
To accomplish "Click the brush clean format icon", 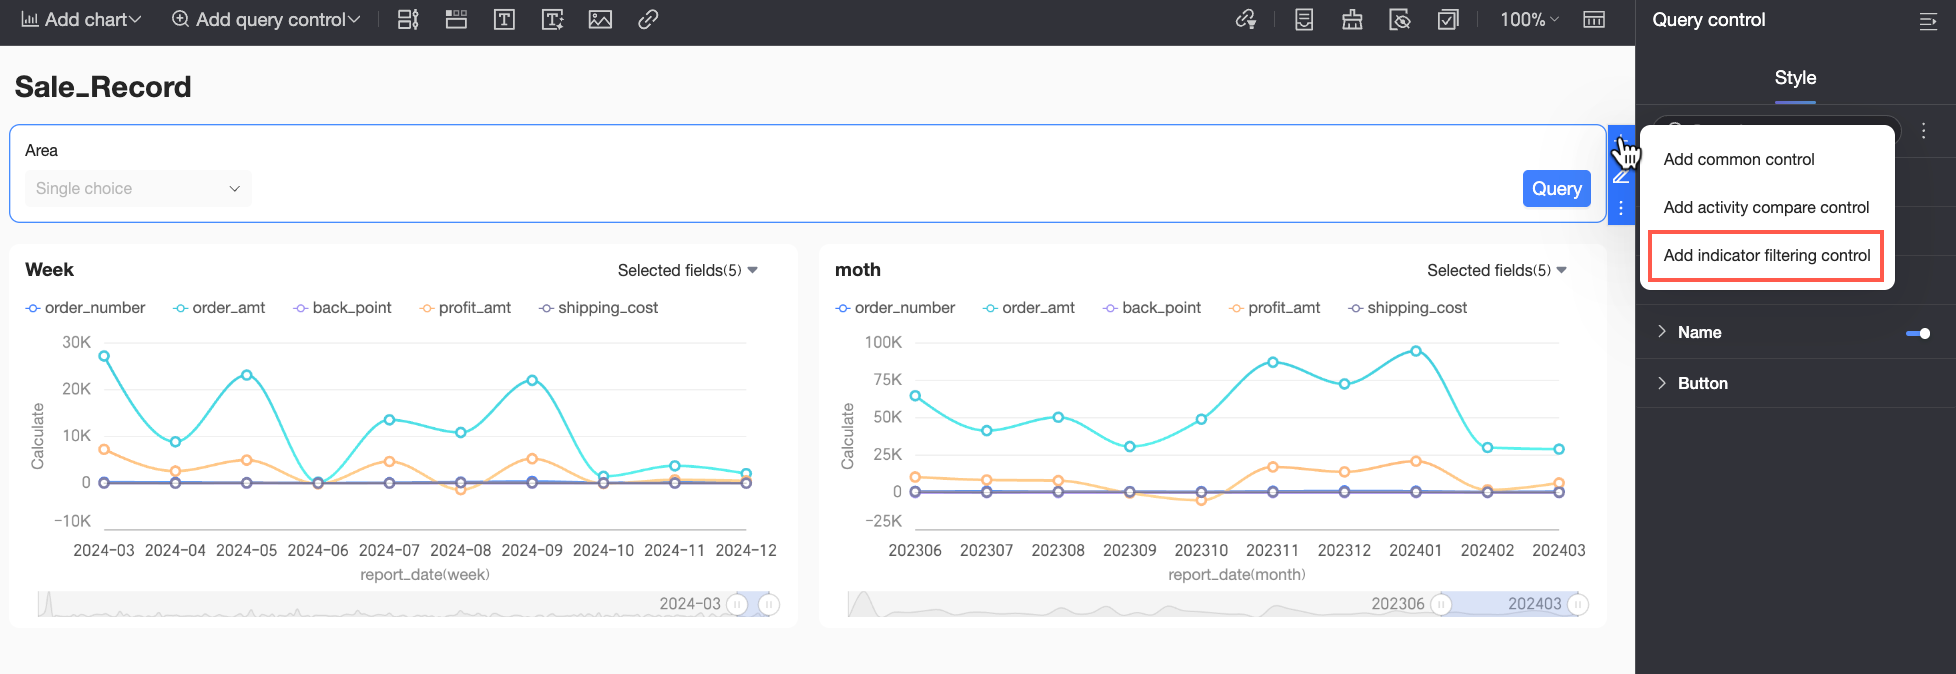I will coord(1352,20).
